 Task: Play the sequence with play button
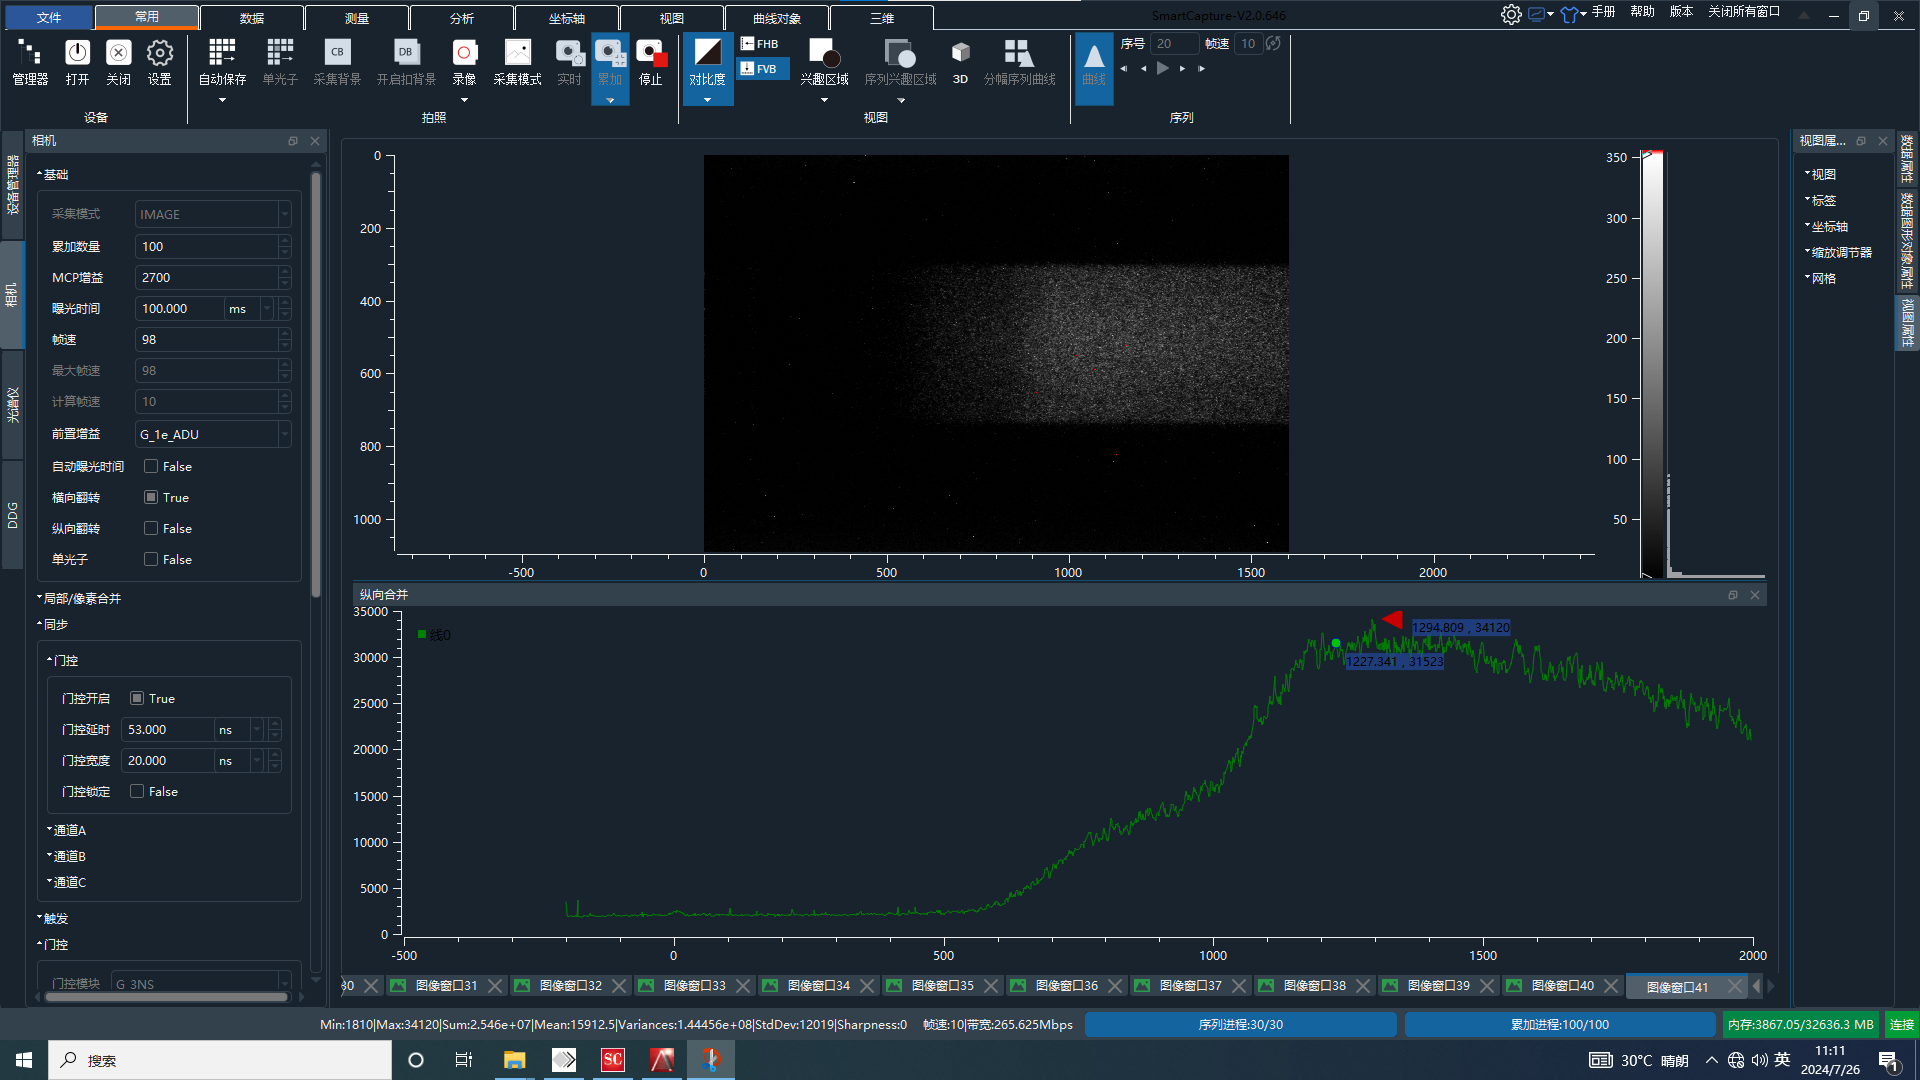[x=1162, y=68]
